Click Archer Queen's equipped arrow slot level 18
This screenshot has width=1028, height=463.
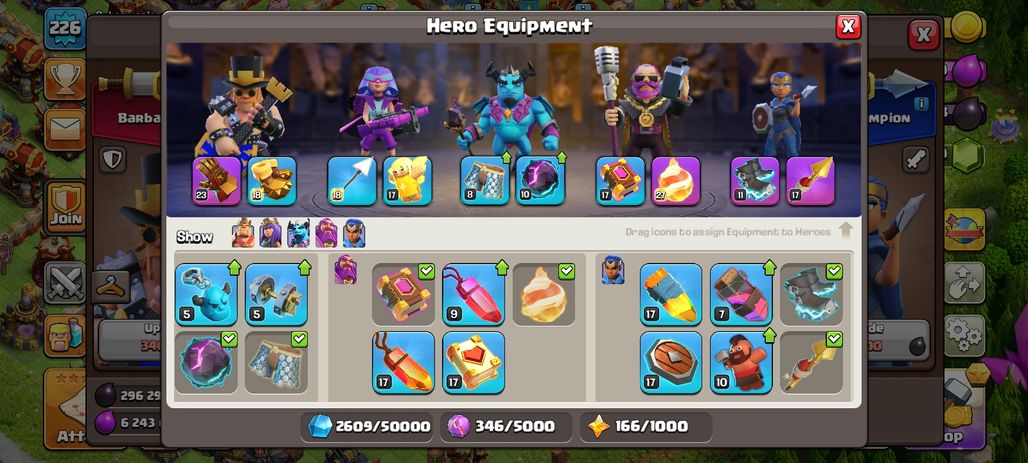coord(352,181)
